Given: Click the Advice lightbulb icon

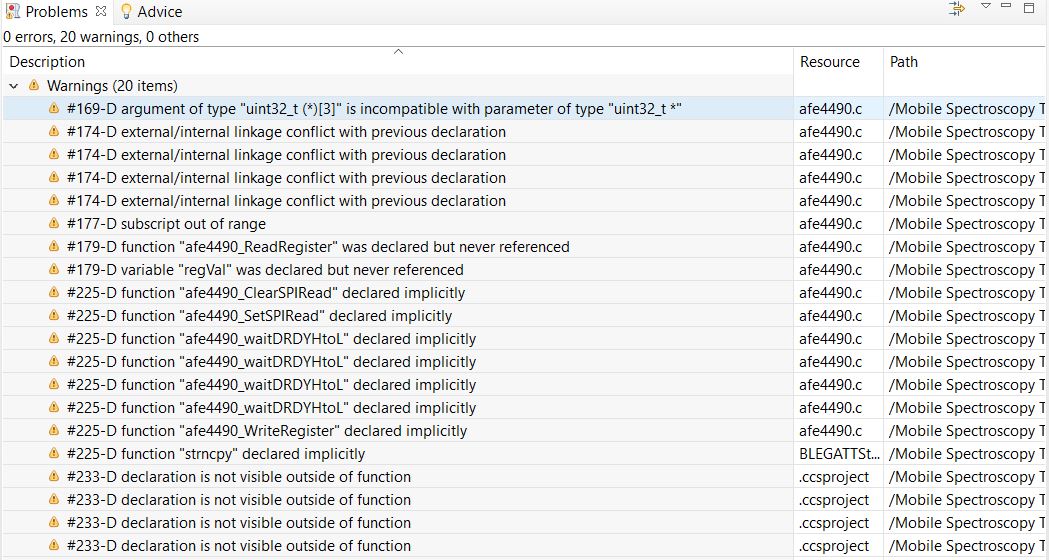Looking at the screenshot, I should (126, 12).
